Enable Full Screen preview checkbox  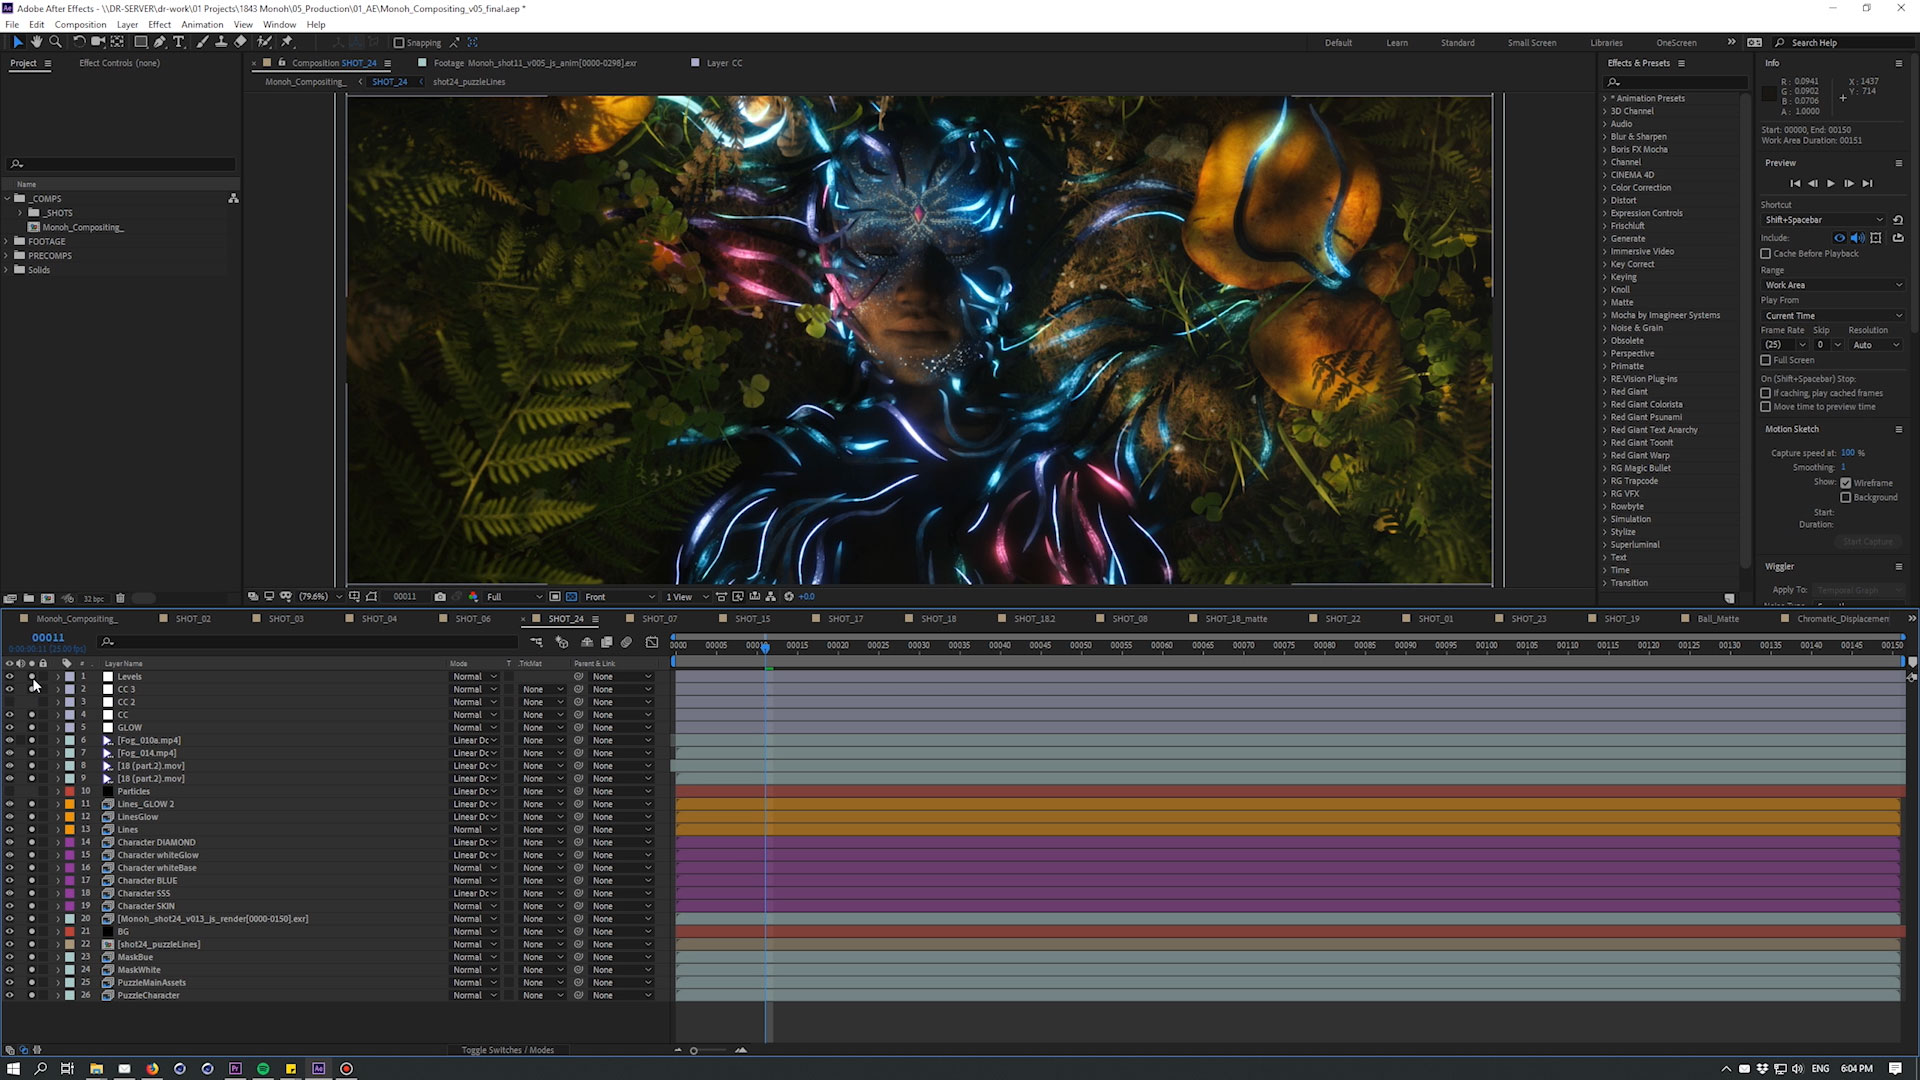coord(1765,360)
